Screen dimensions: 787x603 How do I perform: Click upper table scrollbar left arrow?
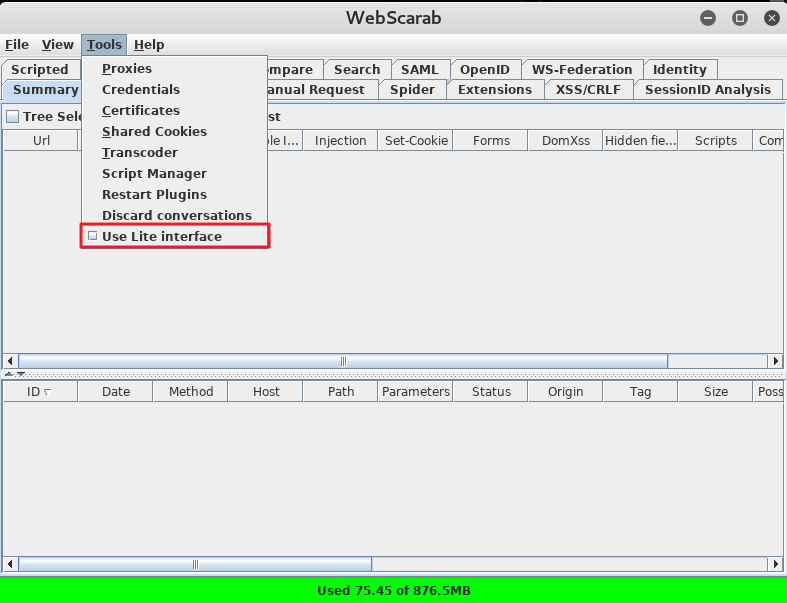[10, 361]
